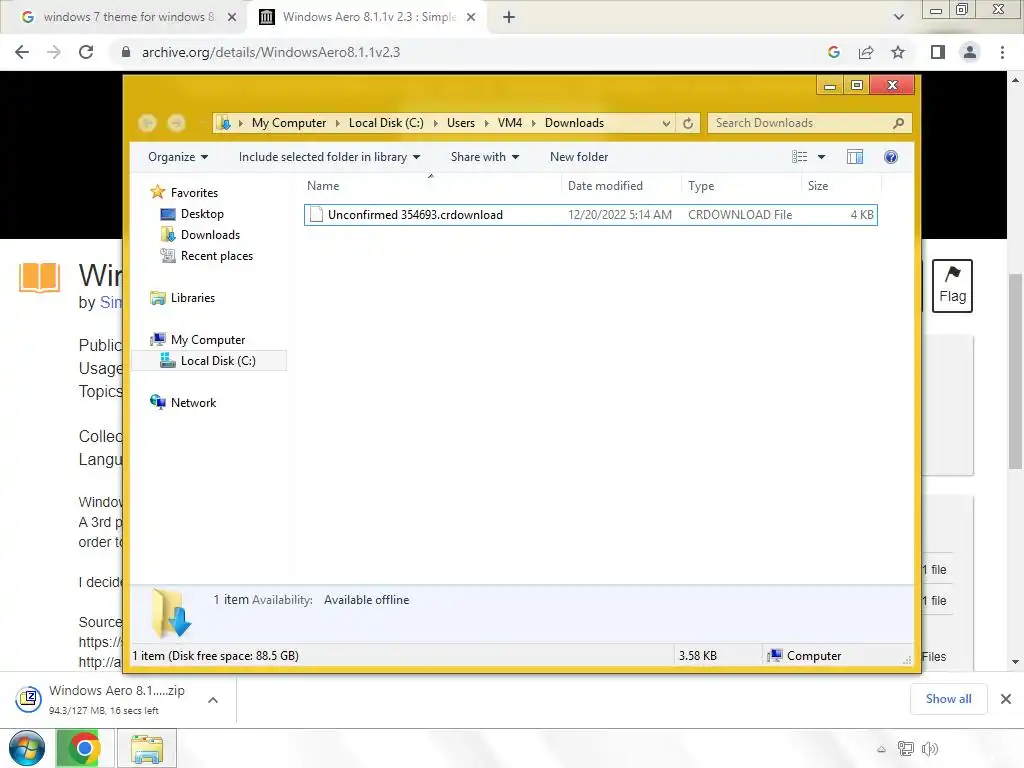
Task: Open the tray network icon
Action: (906, 748)
